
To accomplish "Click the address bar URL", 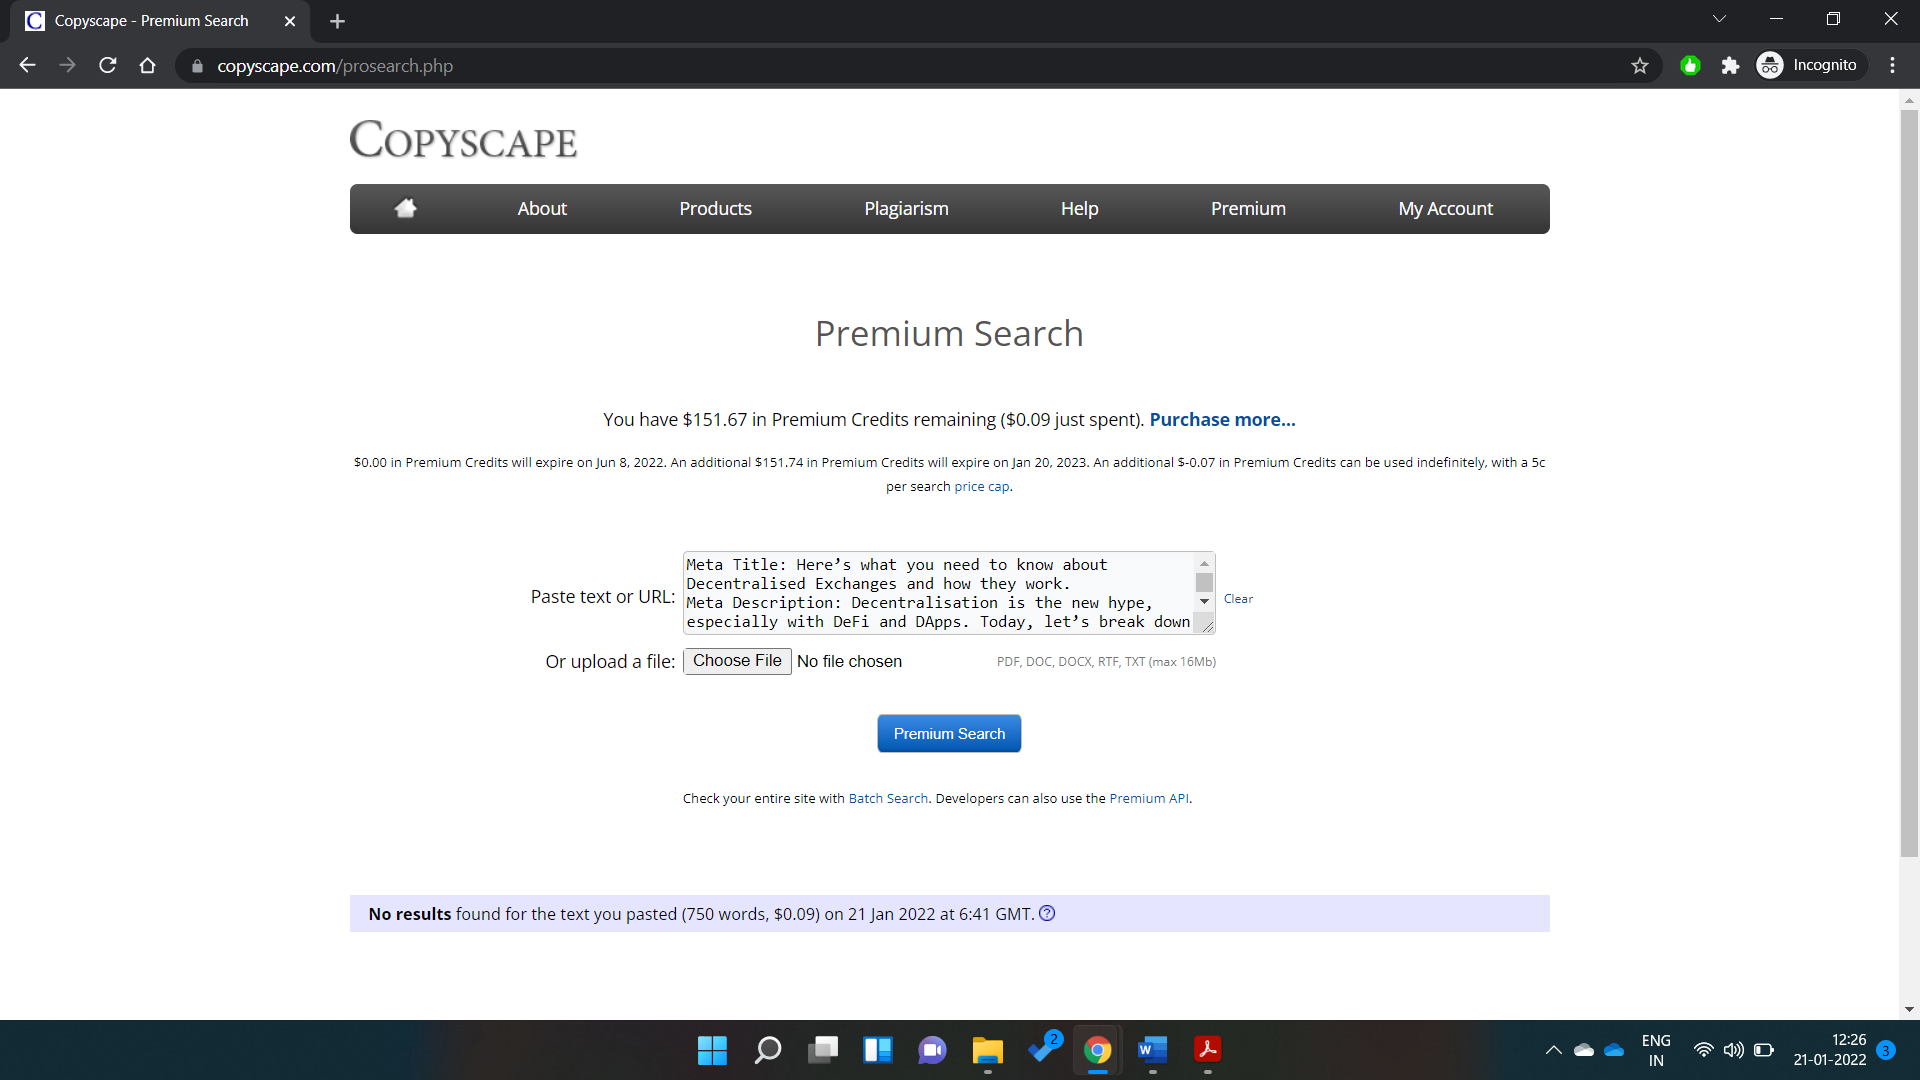I will pyautogui.click(x=335, y=66).
